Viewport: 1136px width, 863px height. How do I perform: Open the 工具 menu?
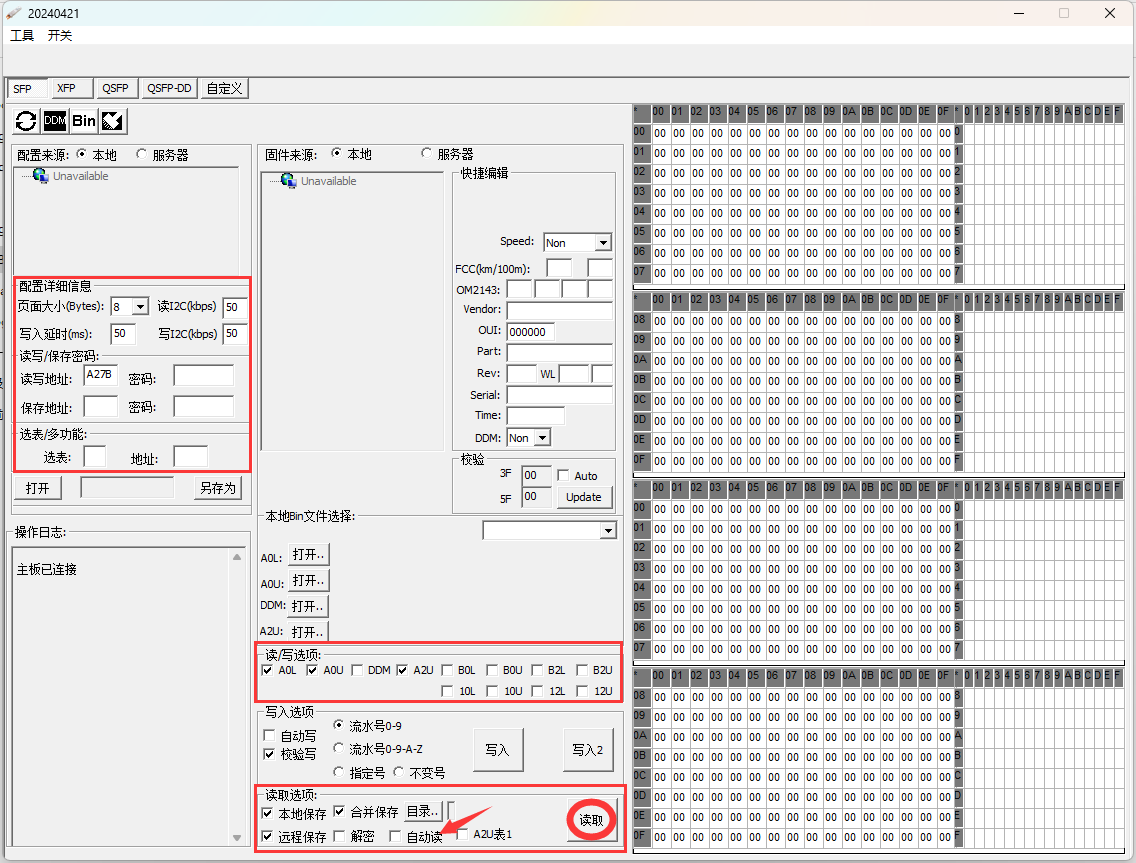22,35
